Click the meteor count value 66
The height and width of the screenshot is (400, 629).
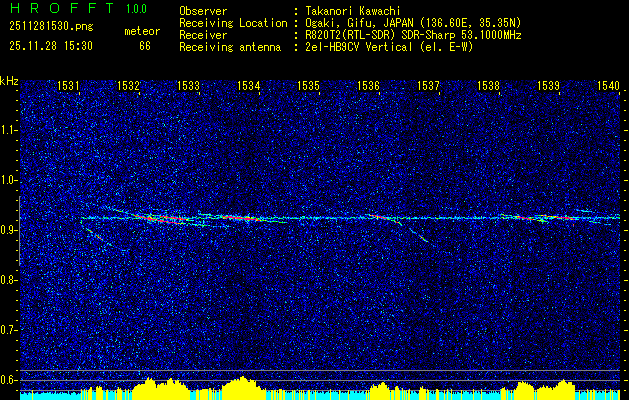[145, 46]
